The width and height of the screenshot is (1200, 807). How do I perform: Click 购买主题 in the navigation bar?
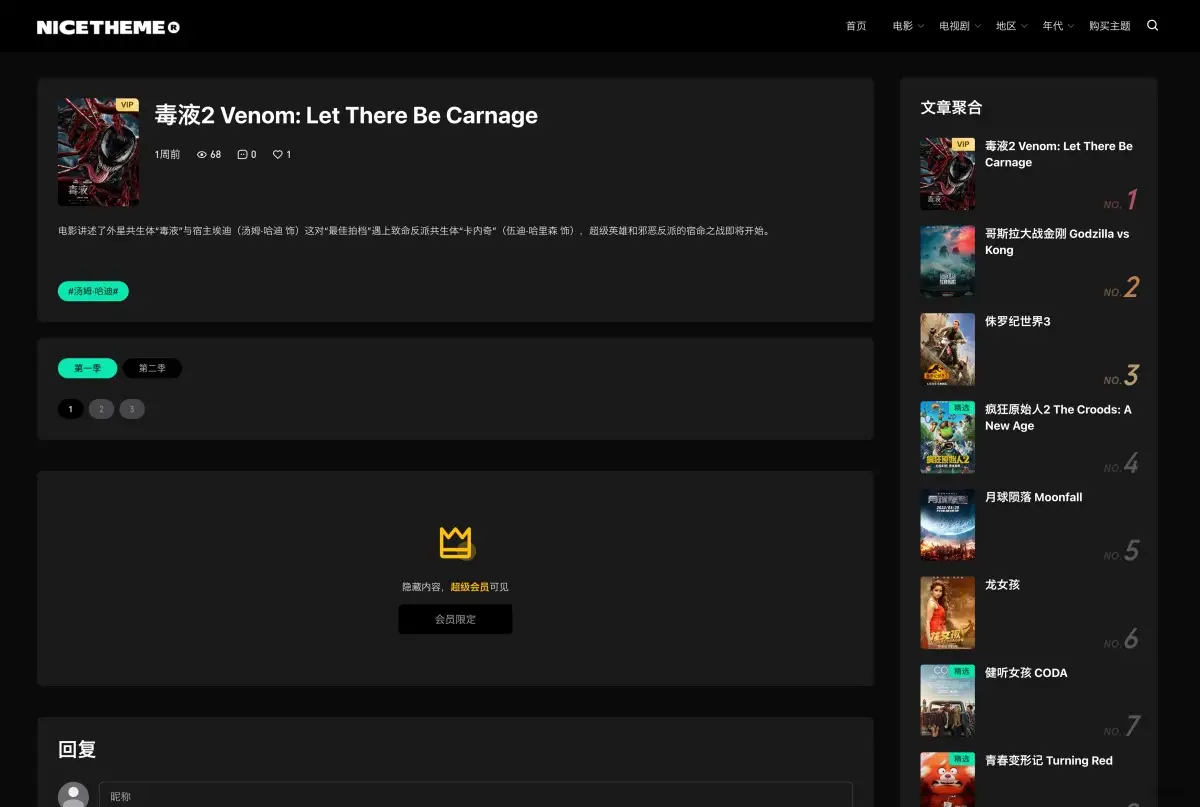[1110, 25]
